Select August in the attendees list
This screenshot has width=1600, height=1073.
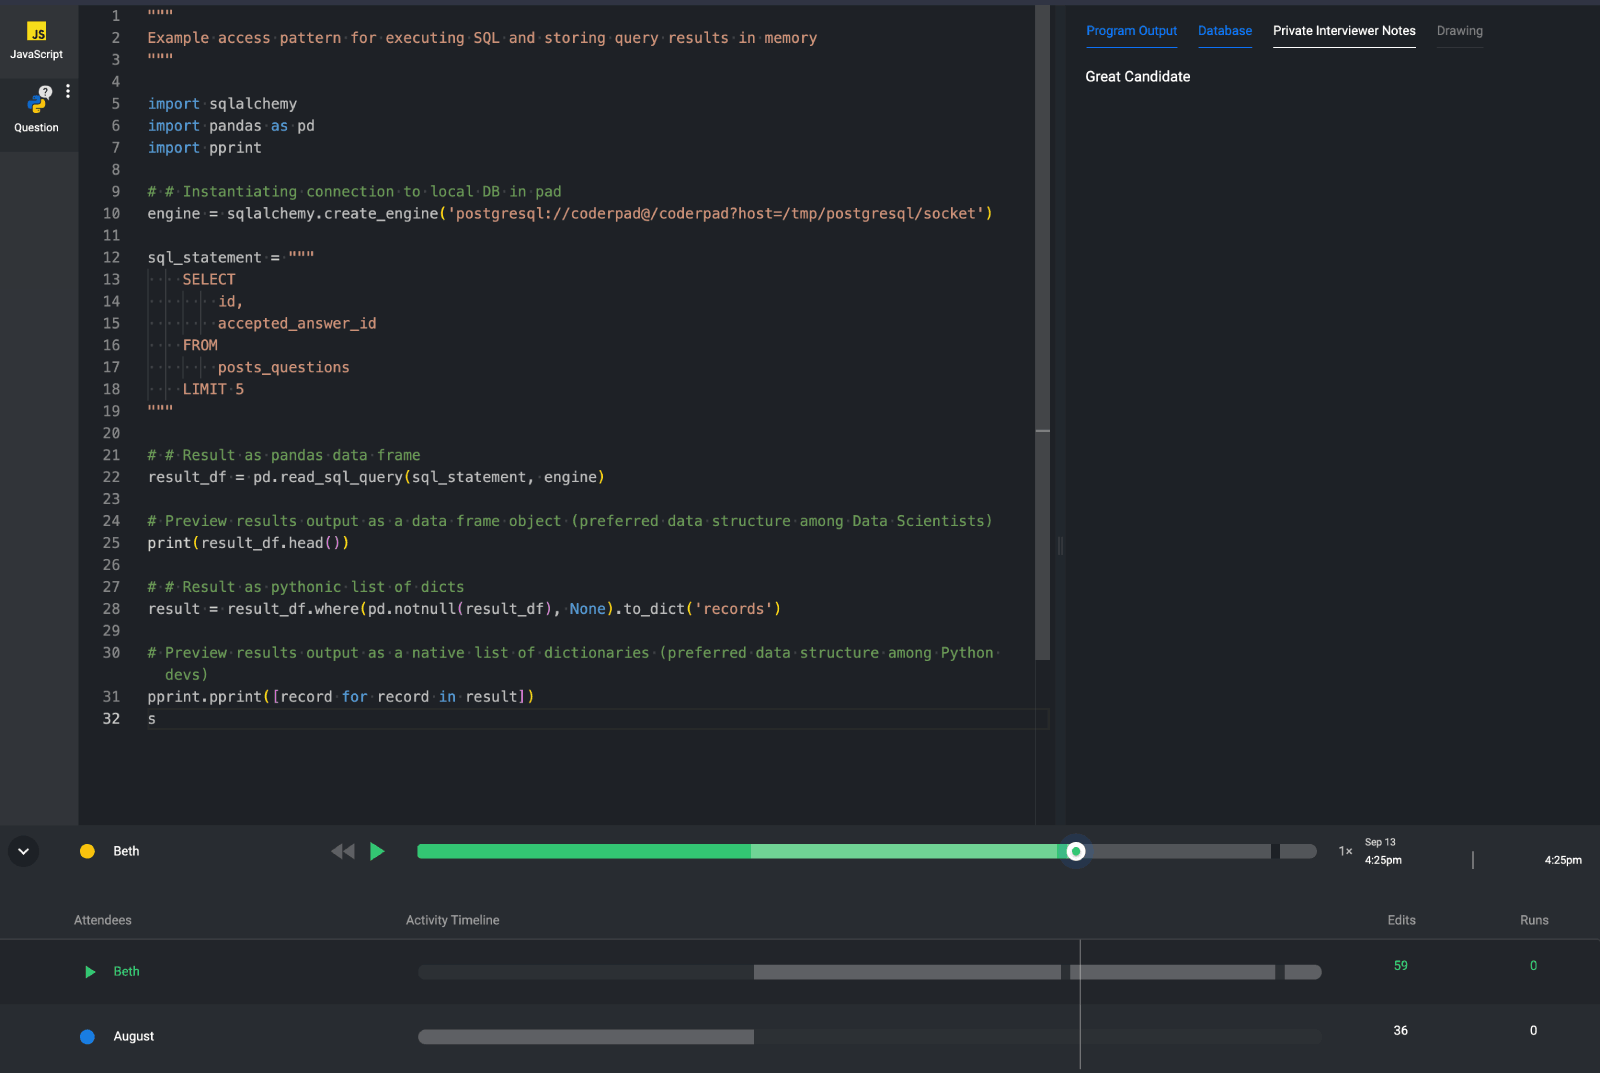(134, 1037)
